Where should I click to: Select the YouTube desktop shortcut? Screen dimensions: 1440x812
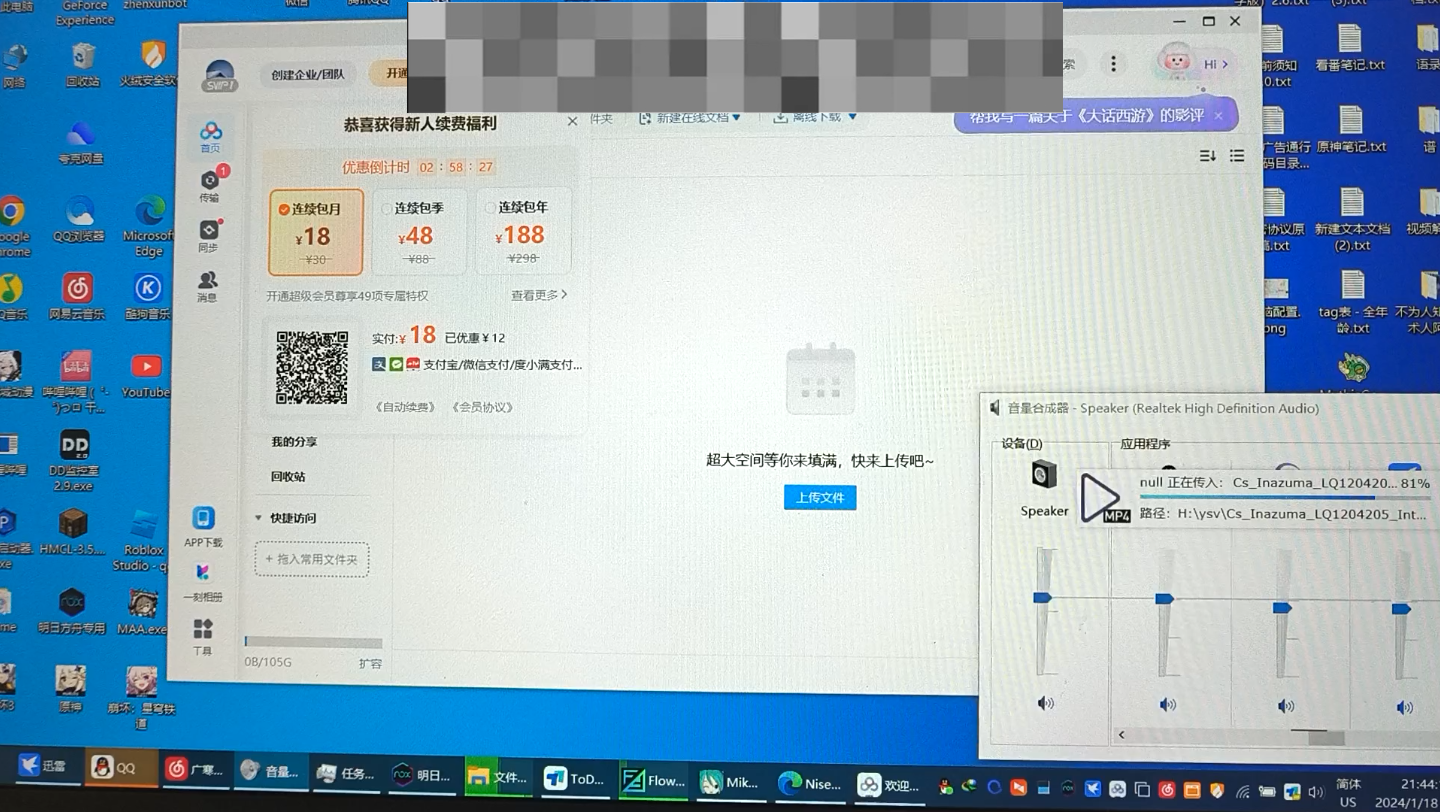click(146, 376)
